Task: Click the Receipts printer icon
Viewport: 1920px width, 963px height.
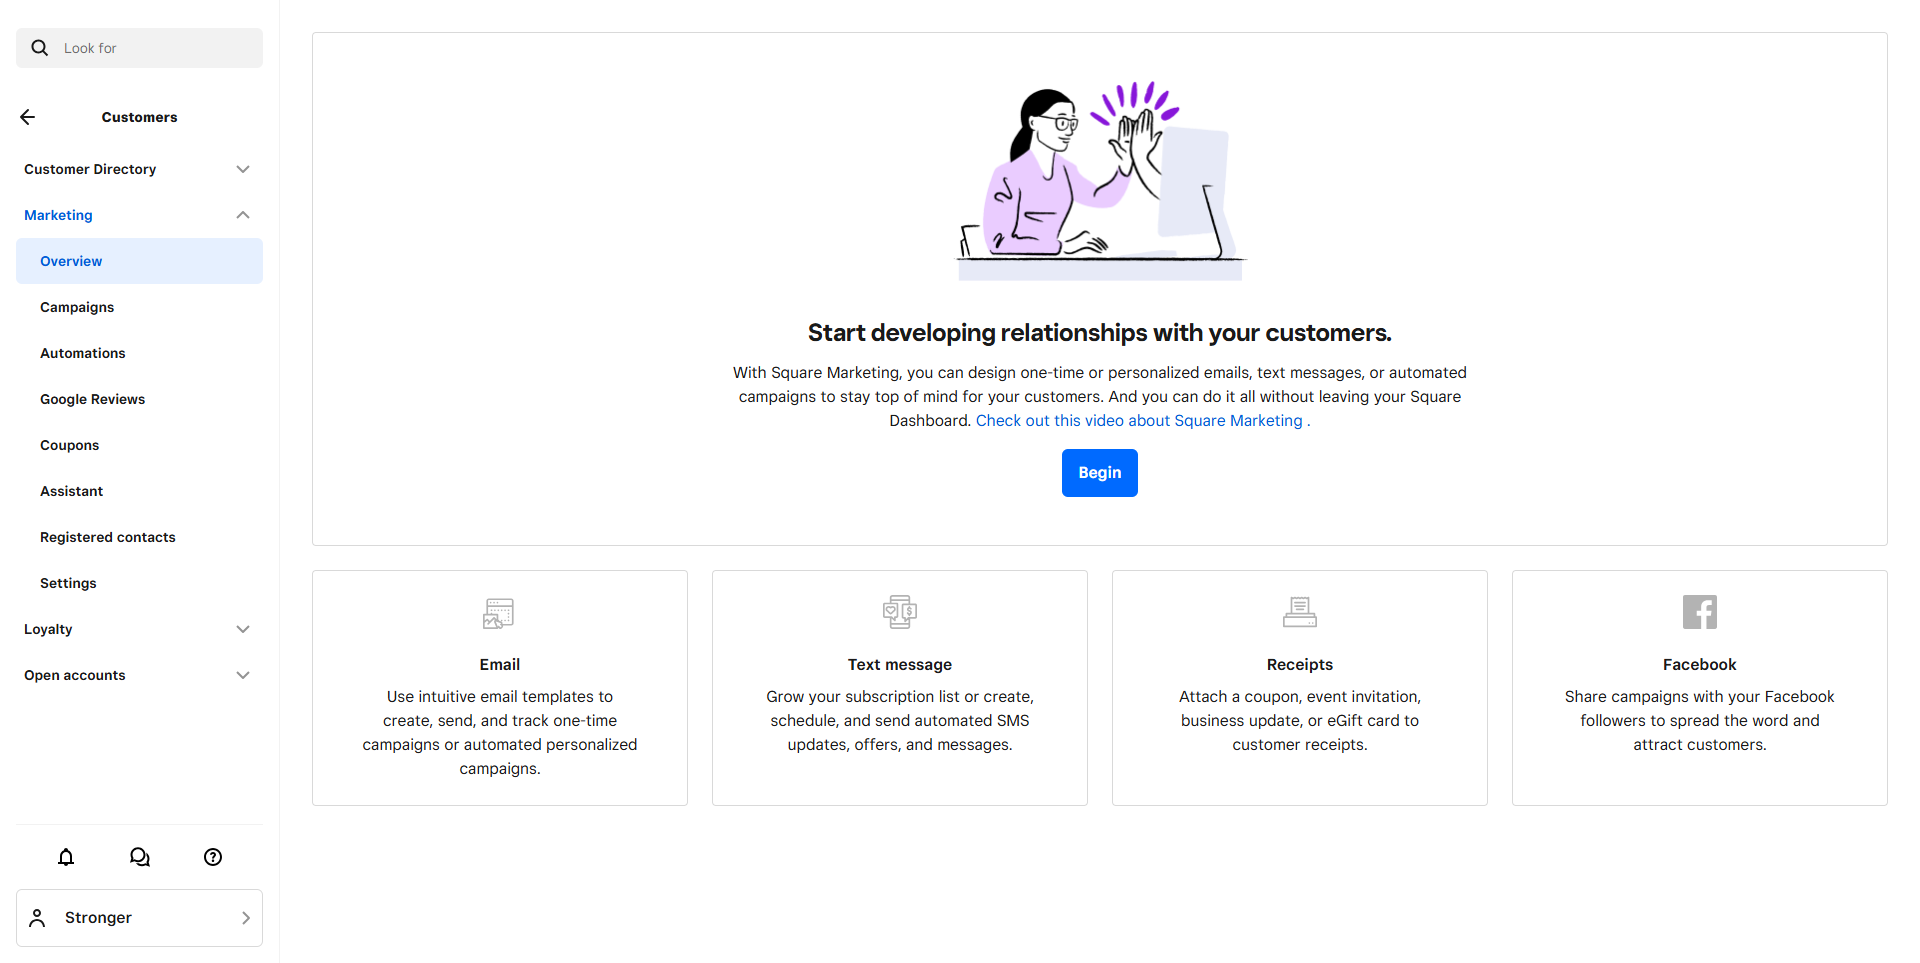Action: pyautogui.click(x=1300, y=612)
